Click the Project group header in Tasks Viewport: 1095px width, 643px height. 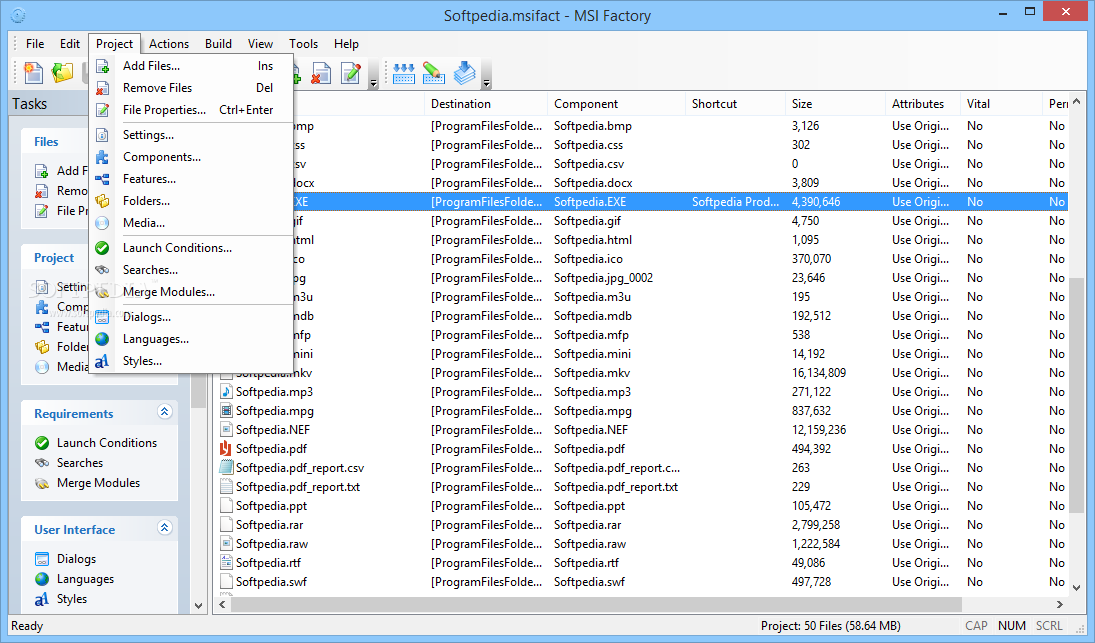(54, 258)
